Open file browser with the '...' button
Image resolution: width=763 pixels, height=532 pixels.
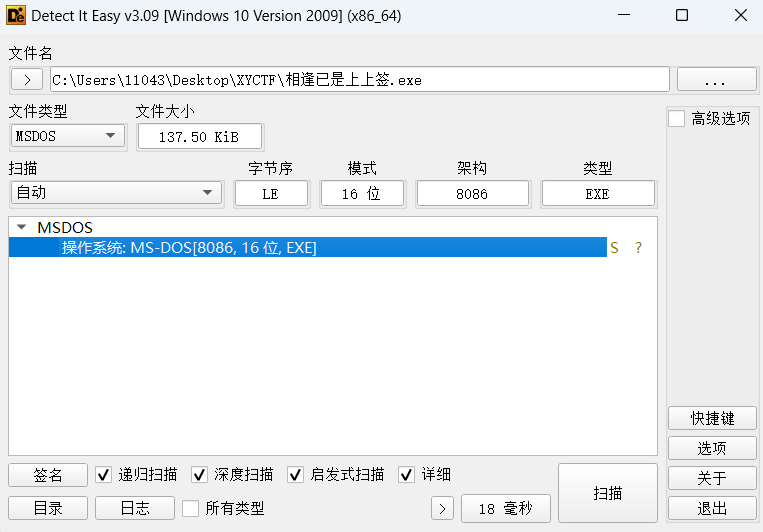(716, 79)
